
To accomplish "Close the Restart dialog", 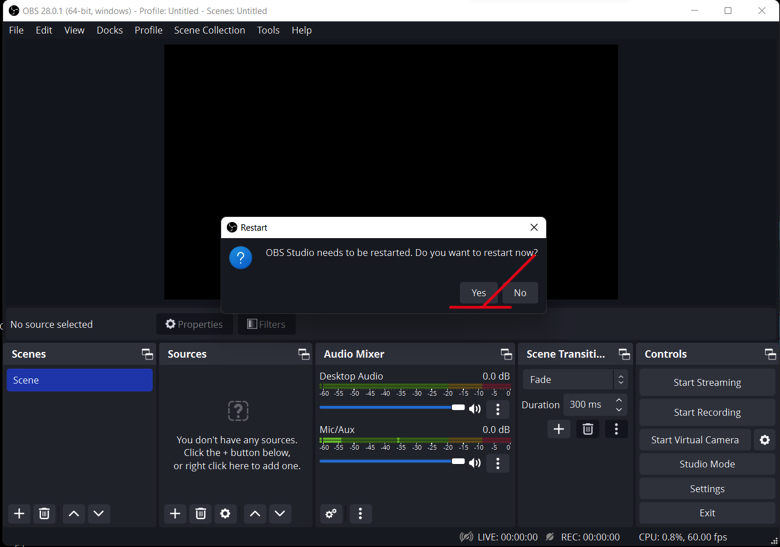I will 534,227.
